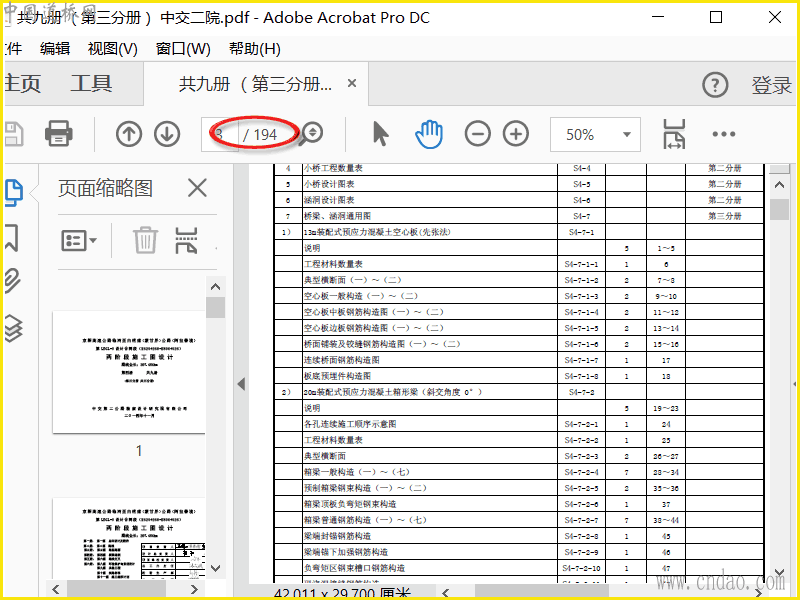Click the 各孔连续施工顺序示意图 row
The image size is (800, 600).
(518, 424)
